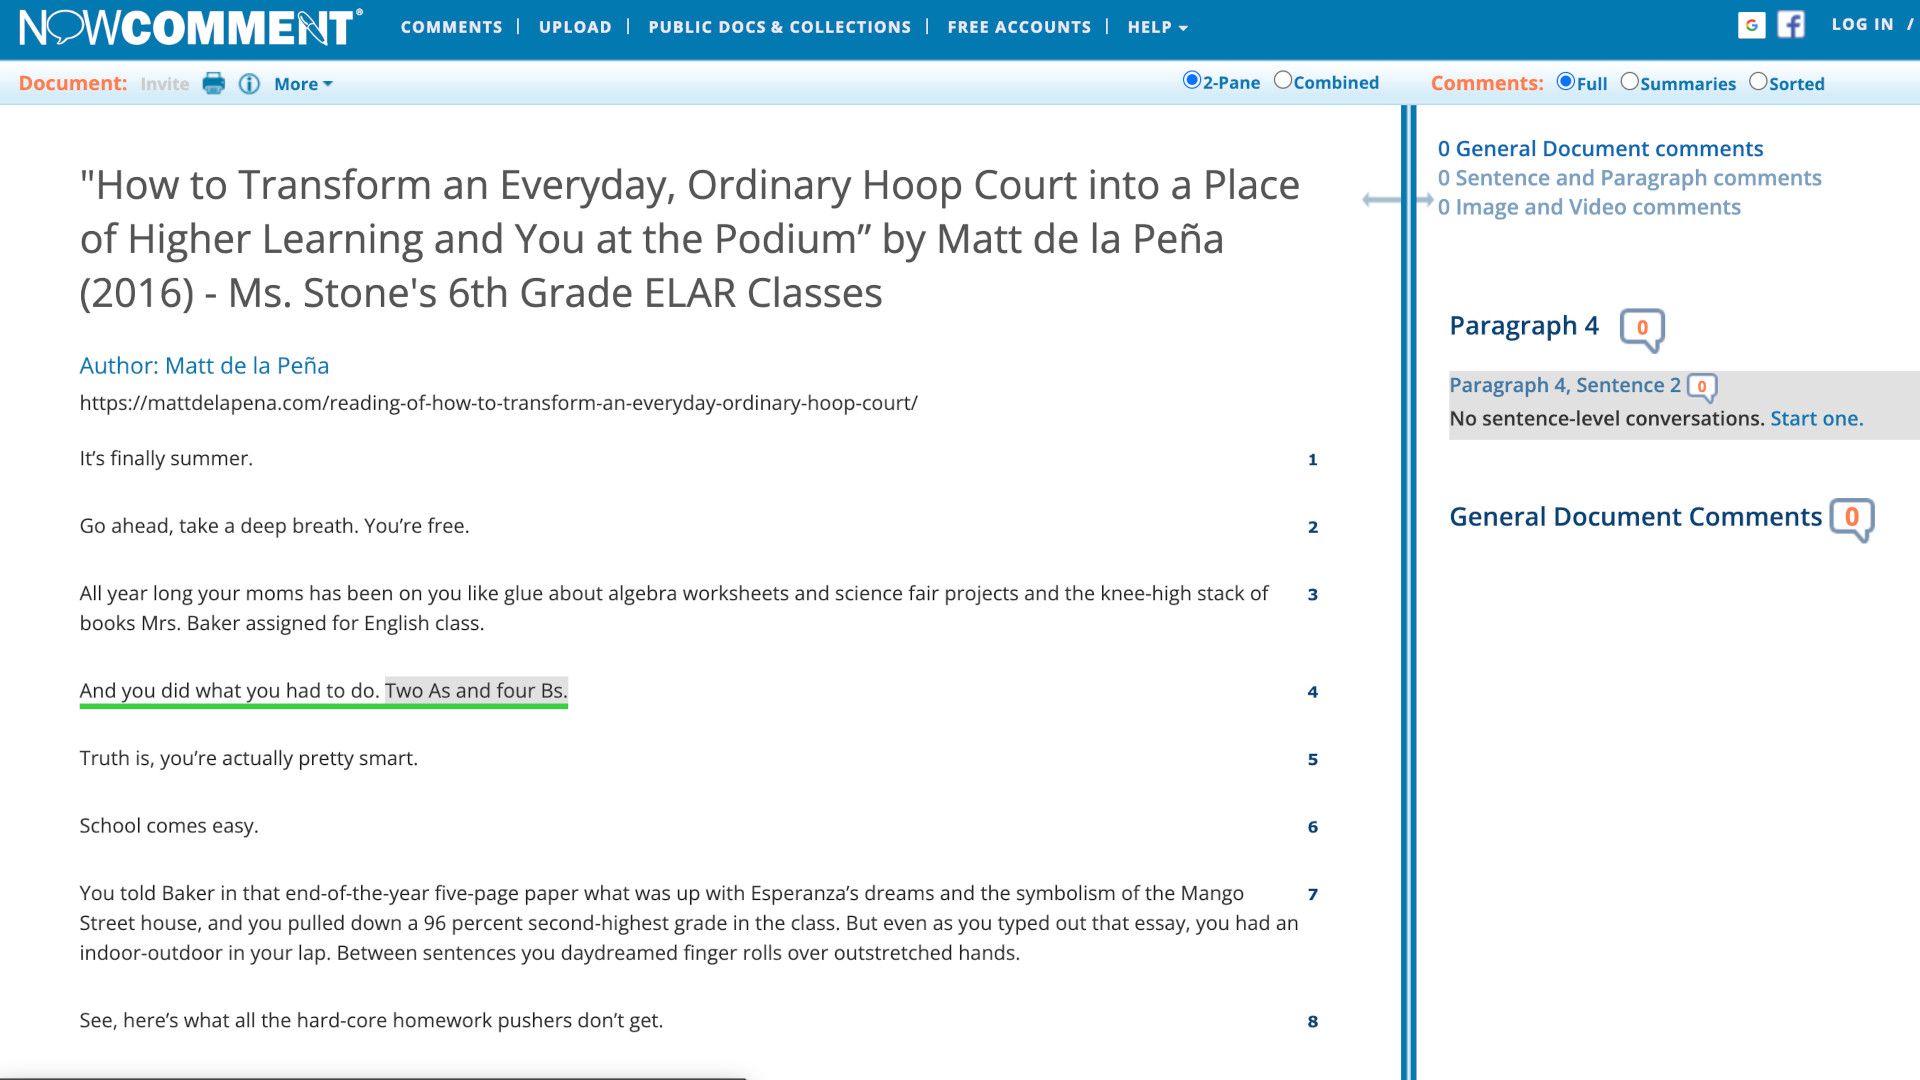1920x1080 pixels.
Task: Open the document info icon
Action: [x=249, y=84]
